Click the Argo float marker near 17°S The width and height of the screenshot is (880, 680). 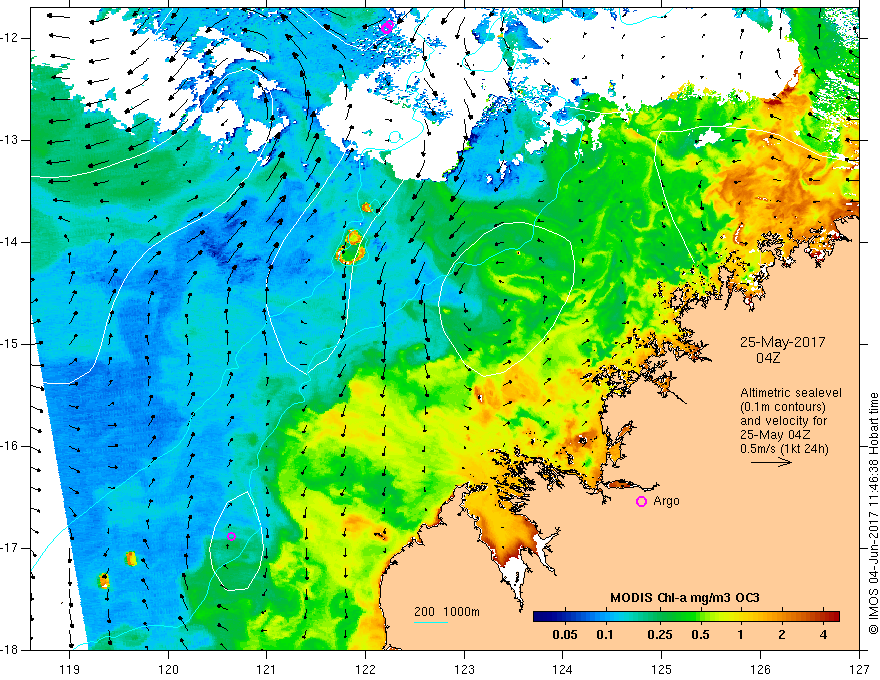click(231, 536)
